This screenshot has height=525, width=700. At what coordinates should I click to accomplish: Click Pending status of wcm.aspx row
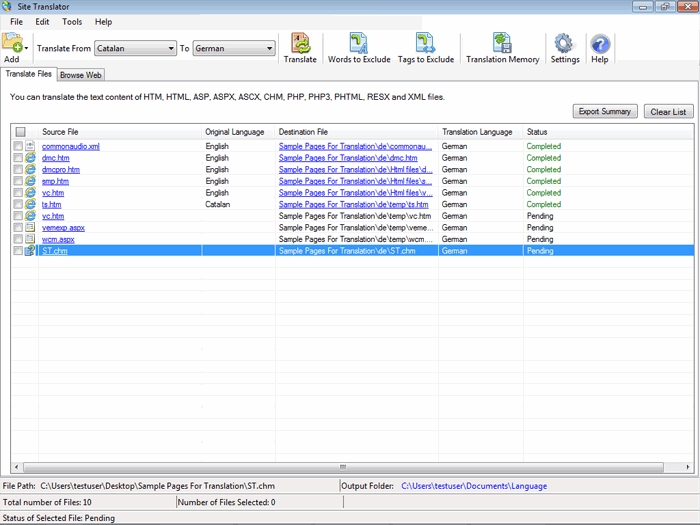pyautogui.click(x=540, y=239)
